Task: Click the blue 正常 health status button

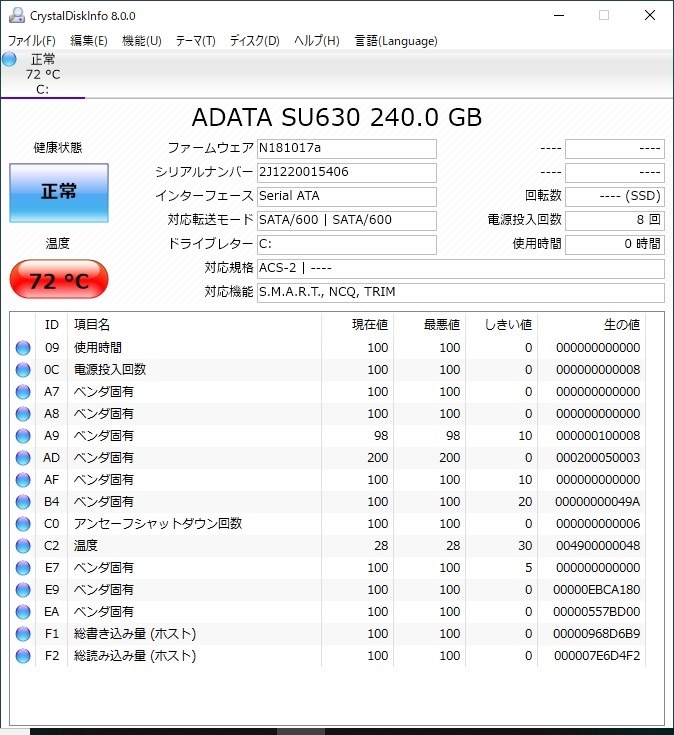Action: click(x=59, y=193)
